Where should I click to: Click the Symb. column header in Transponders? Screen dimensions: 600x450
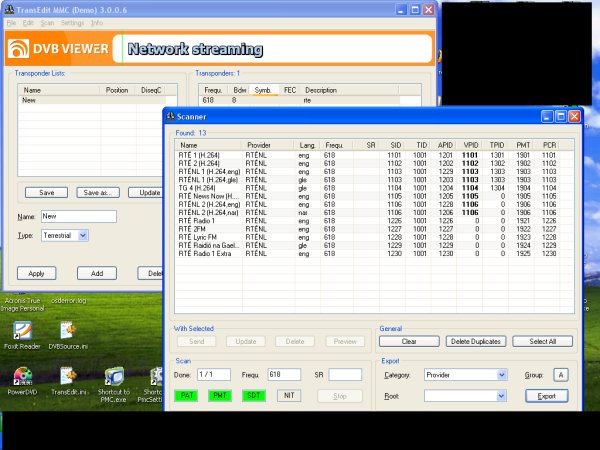[x=263, y=90]
